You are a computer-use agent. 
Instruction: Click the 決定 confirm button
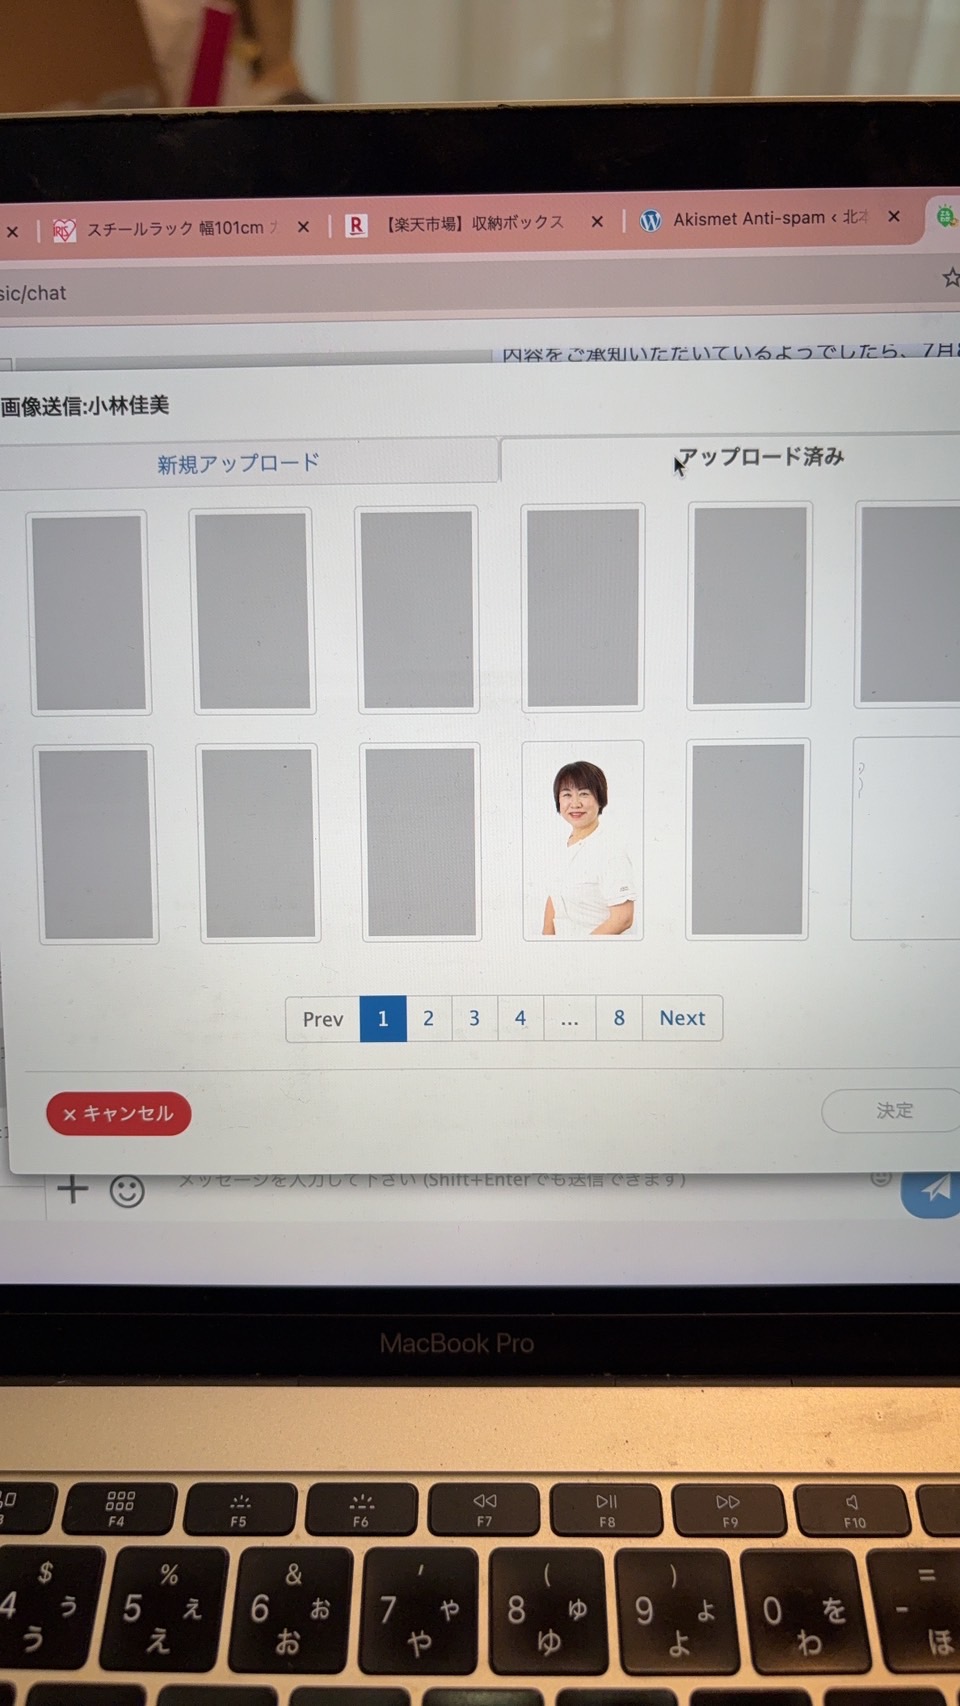tap(894, 1110)
